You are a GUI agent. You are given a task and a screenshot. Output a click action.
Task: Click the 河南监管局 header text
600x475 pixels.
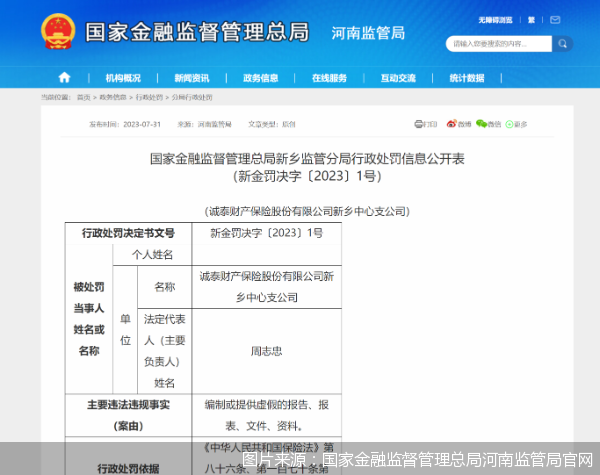coord(368,33)
